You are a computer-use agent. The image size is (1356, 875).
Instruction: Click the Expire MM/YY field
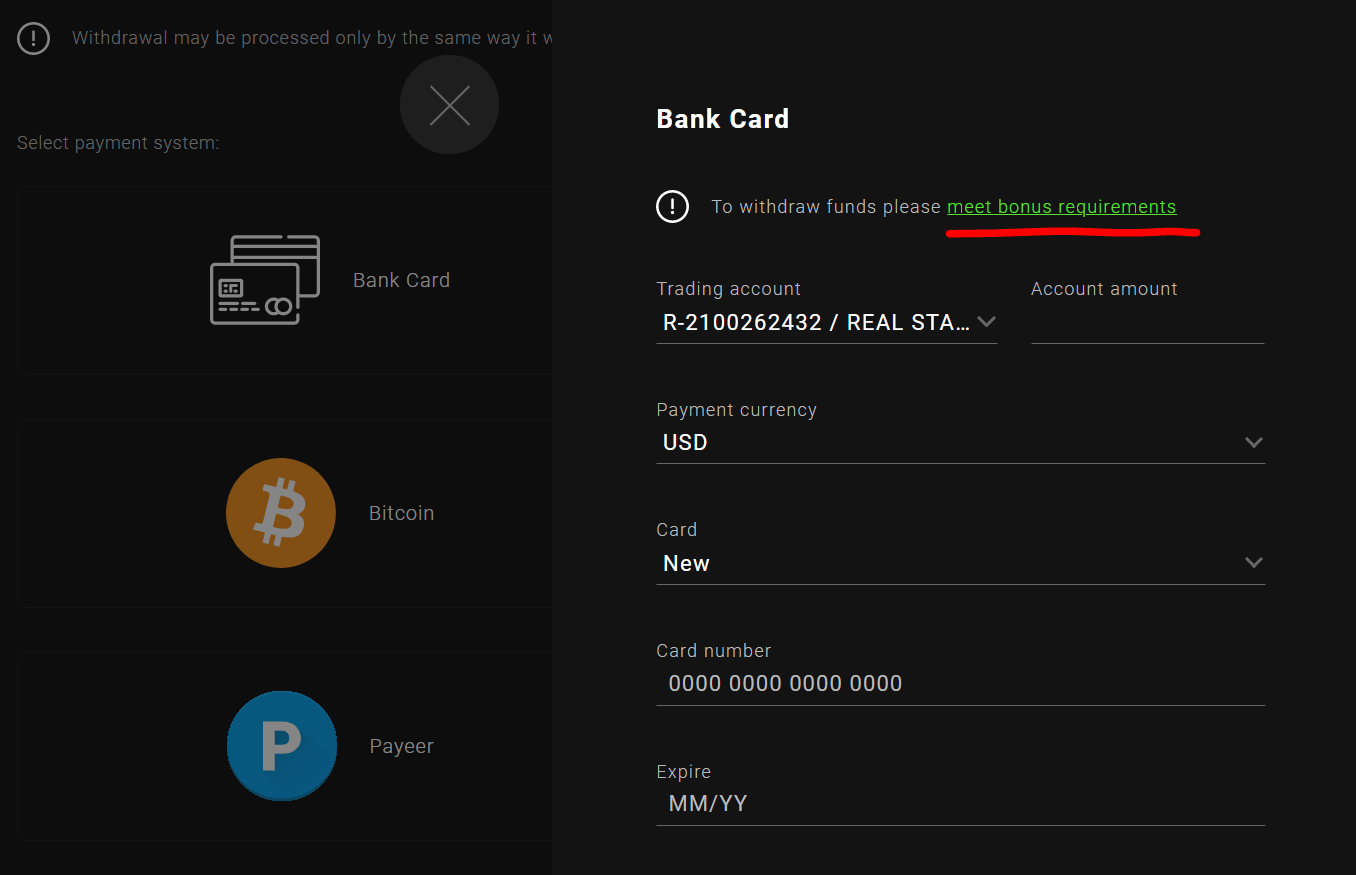click(x=961, y=804)
